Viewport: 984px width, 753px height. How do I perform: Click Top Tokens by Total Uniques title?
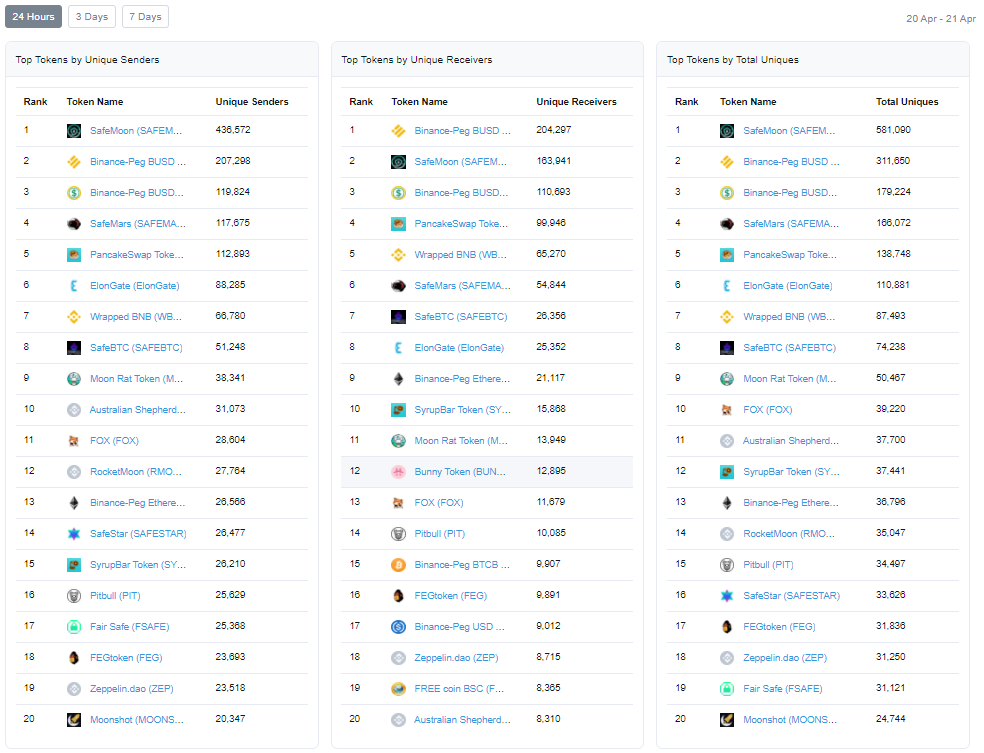pyautogui.click(x=733, y=60)
